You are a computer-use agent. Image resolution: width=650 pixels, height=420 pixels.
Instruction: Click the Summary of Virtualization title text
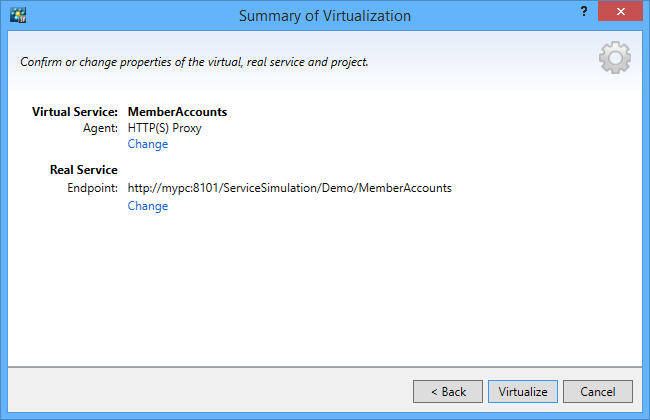point(324,16)
